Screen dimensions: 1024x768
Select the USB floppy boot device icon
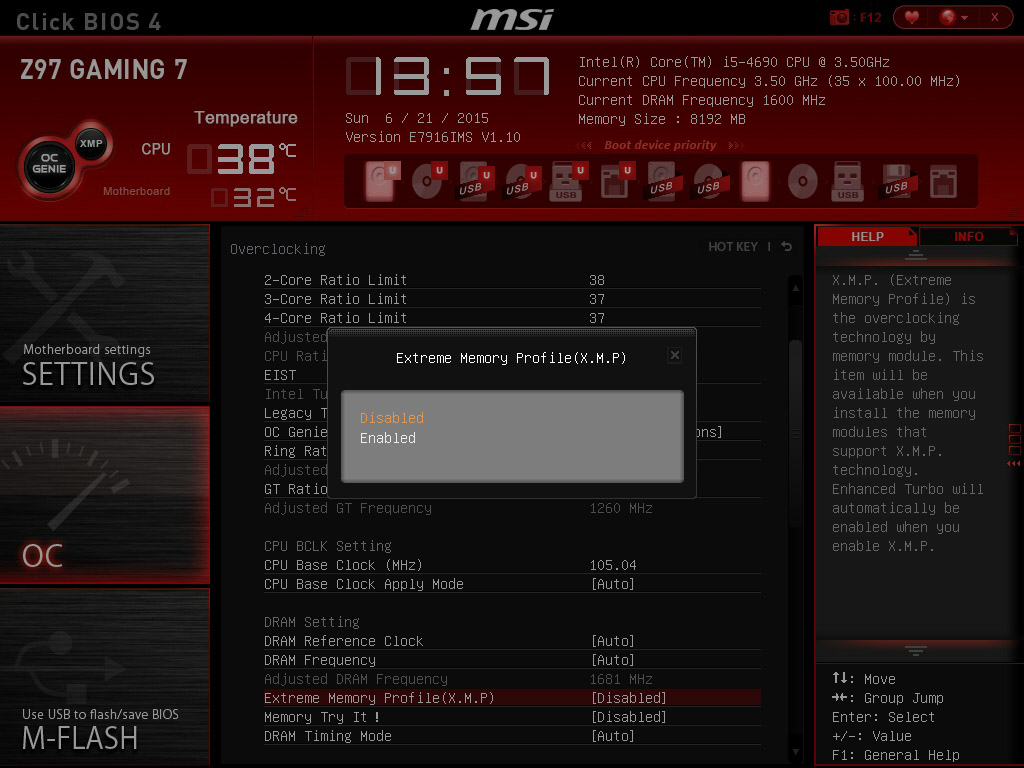coord(898,181)
